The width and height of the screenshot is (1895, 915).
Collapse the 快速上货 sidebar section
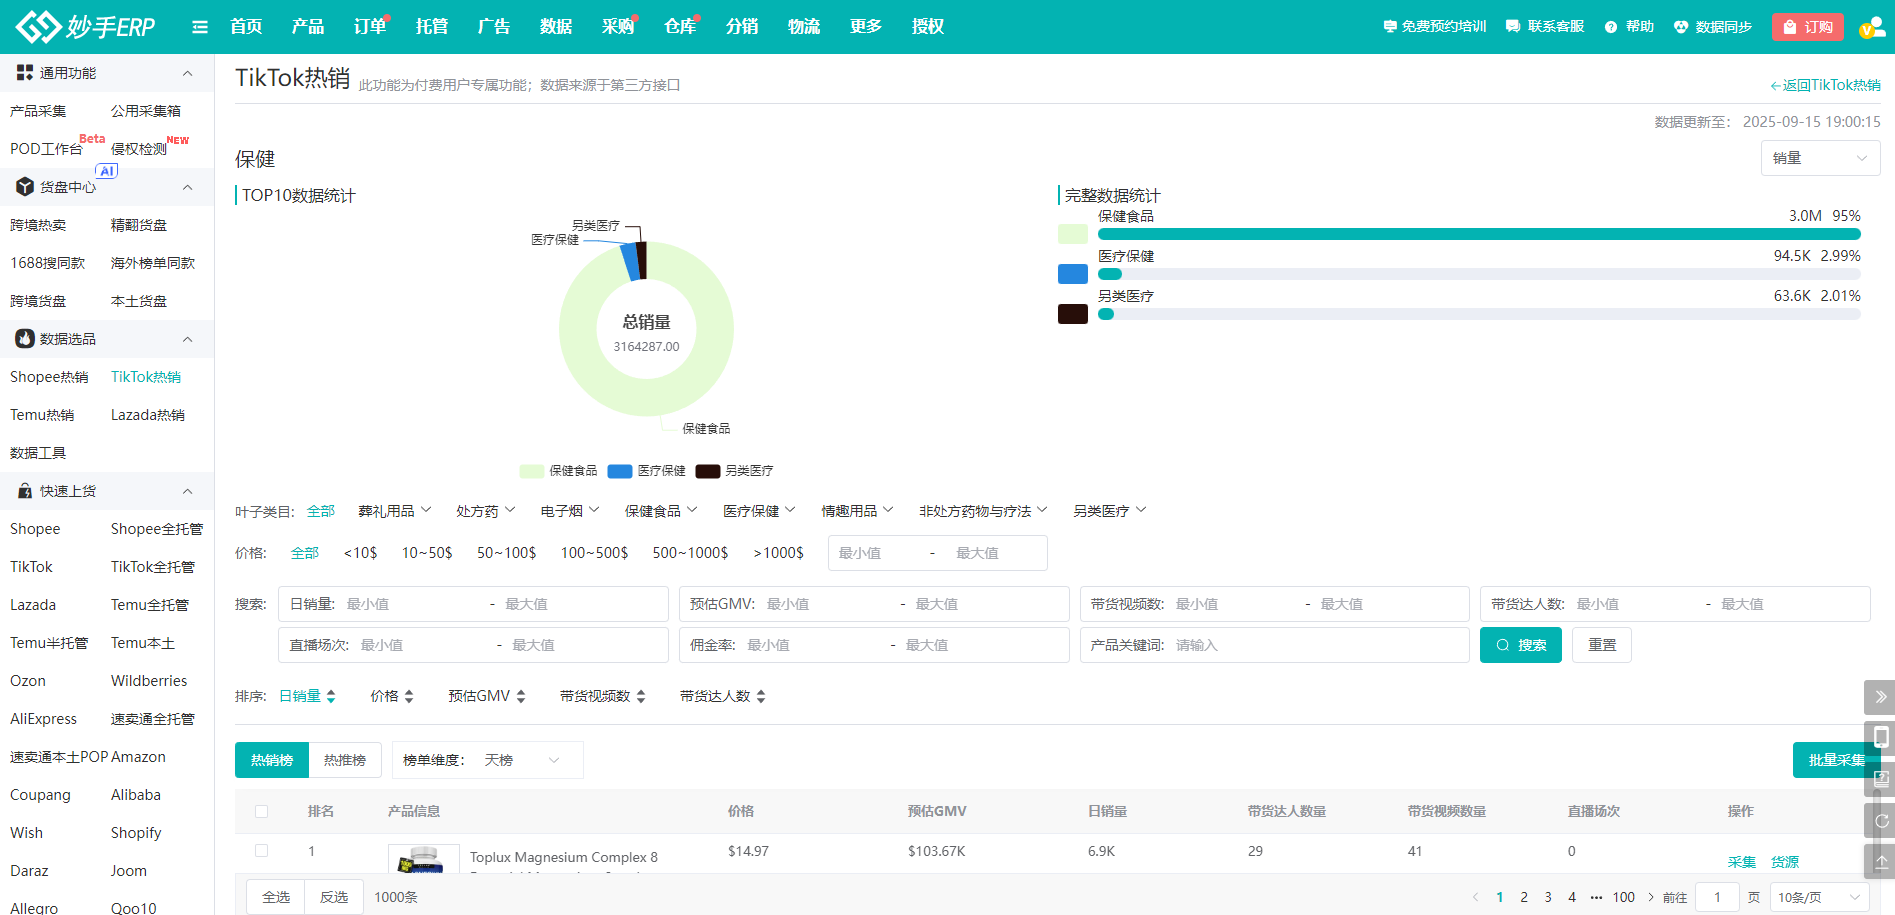(x=187, y=491)
